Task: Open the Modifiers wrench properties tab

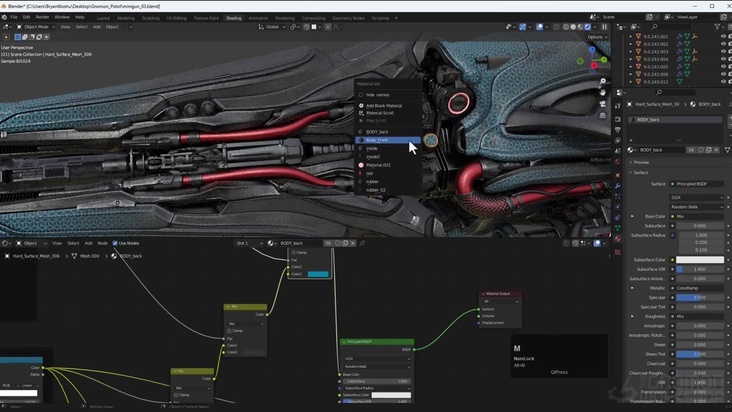Action: (618, 186)
